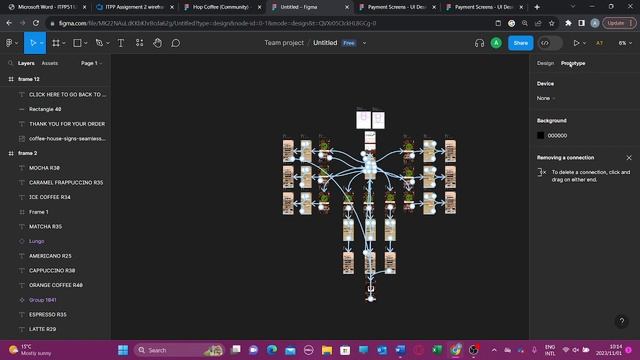Open Pen tool options dropdown arrow
The image size is (640, 360).
coord(107,43)
